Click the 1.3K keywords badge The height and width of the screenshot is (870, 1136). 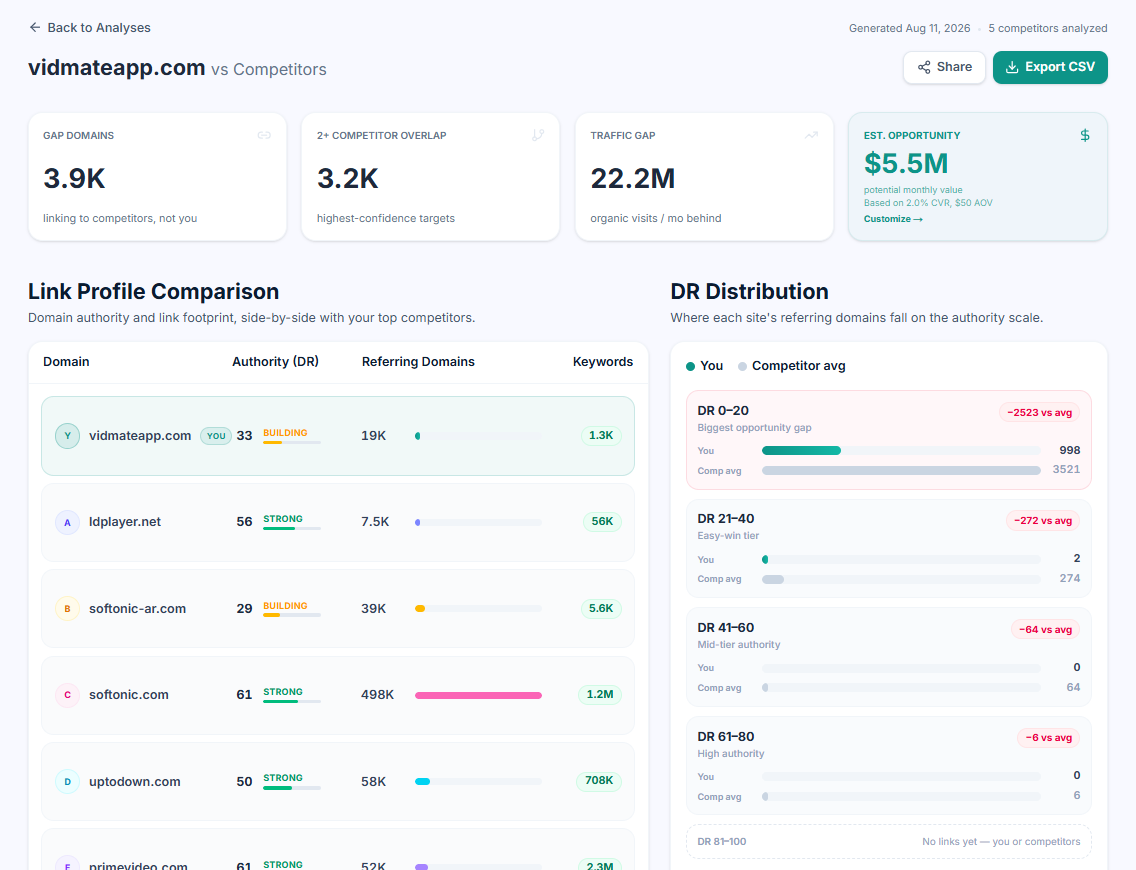601,435
